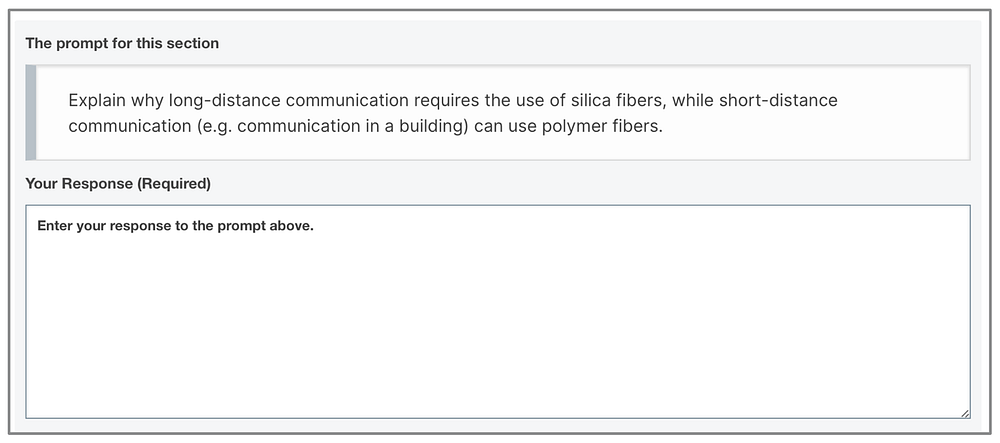Click the word 'prompt' in the section heading

(x=78, y=43)
